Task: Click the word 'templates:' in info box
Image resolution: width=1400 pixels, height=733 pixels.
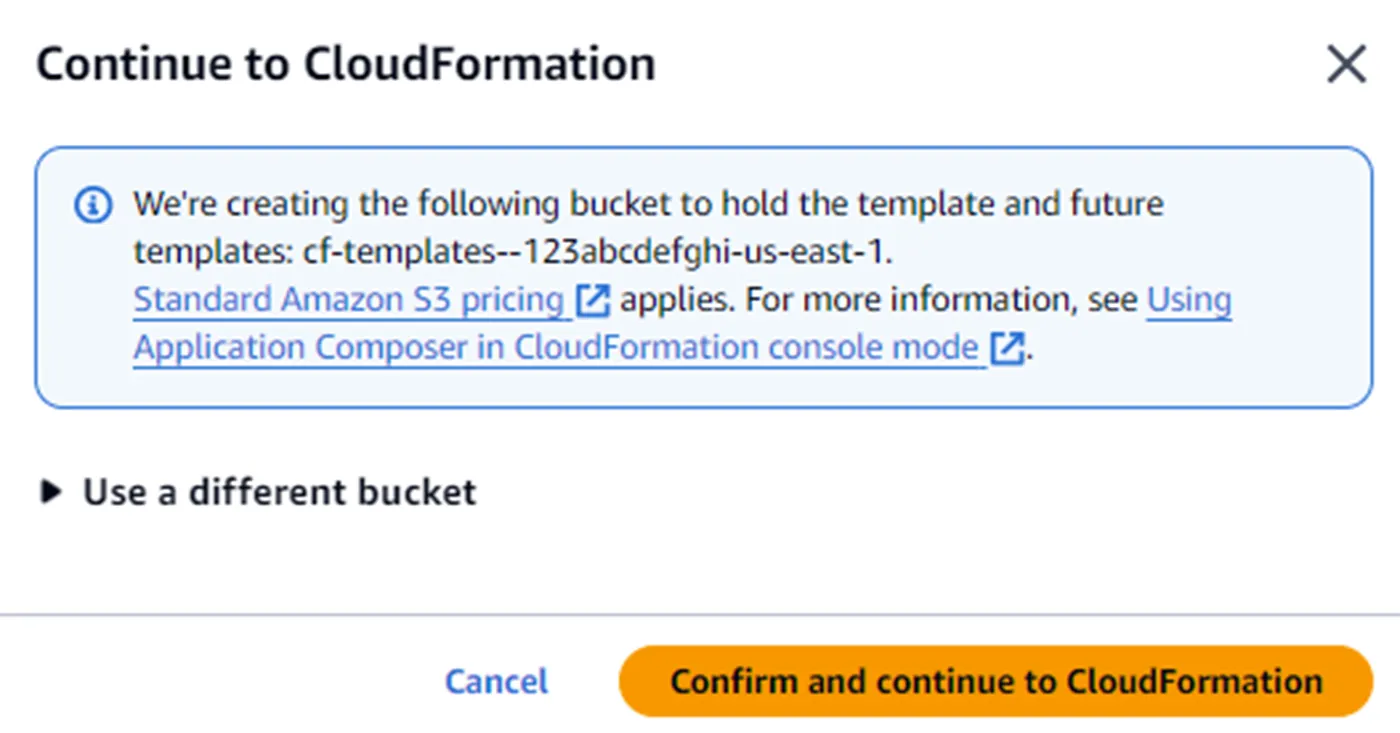Action: click(x=213, y=253)
